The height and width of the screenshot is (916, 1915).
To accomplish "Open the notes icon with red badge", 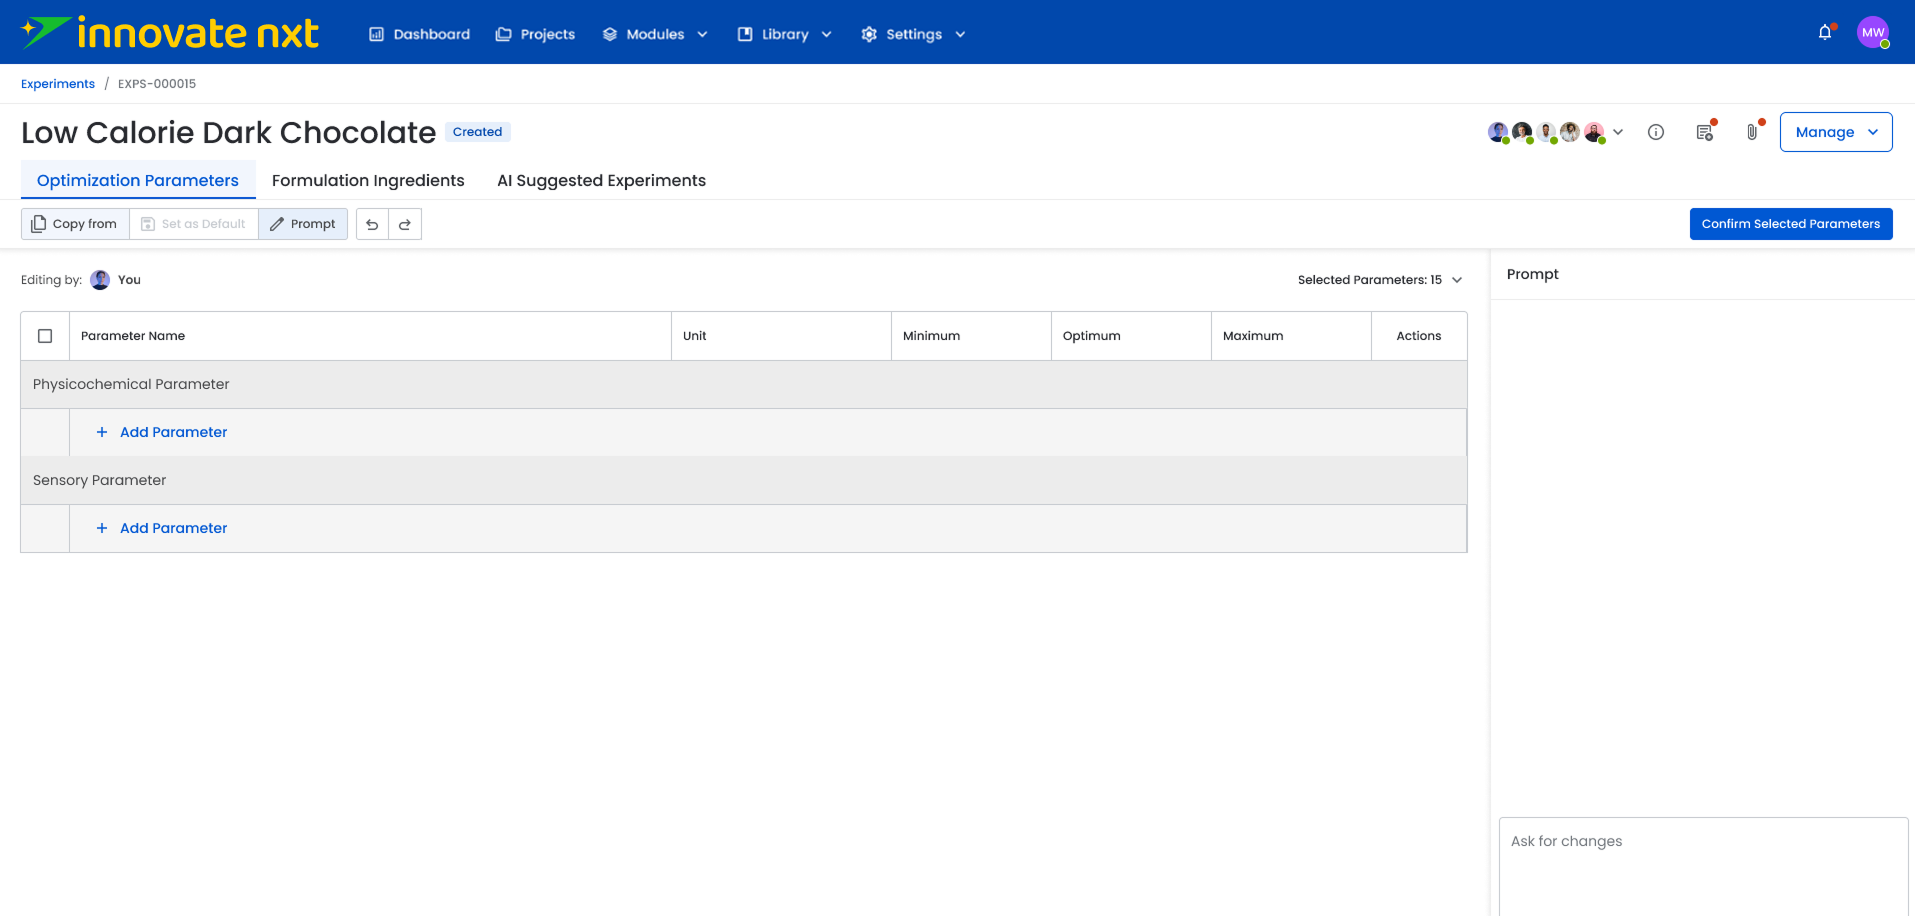I will coord(1704,131).
